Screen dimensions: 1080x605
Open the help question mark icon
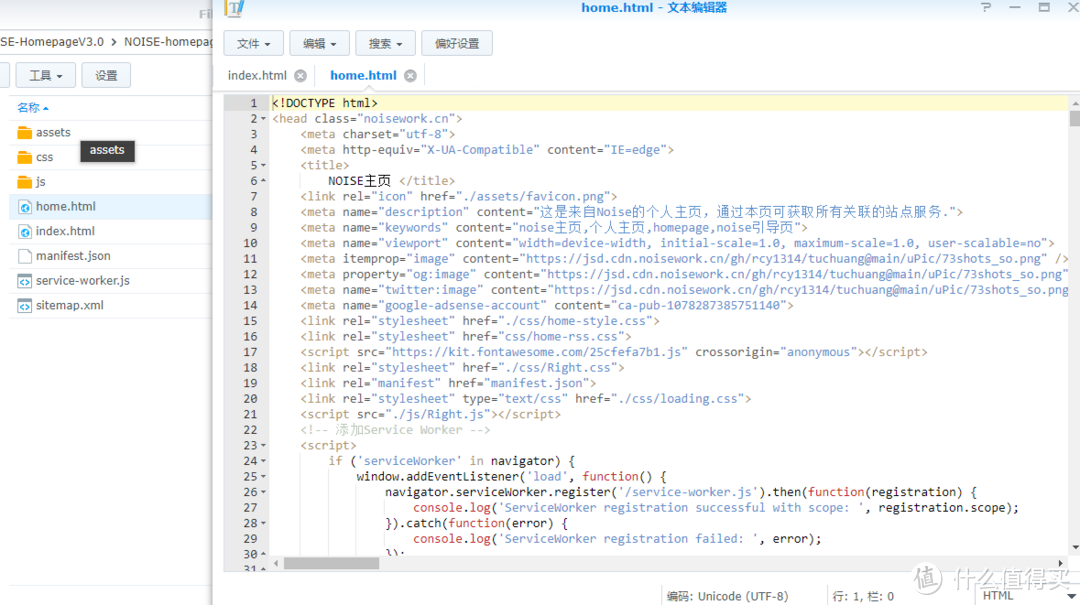986,8
